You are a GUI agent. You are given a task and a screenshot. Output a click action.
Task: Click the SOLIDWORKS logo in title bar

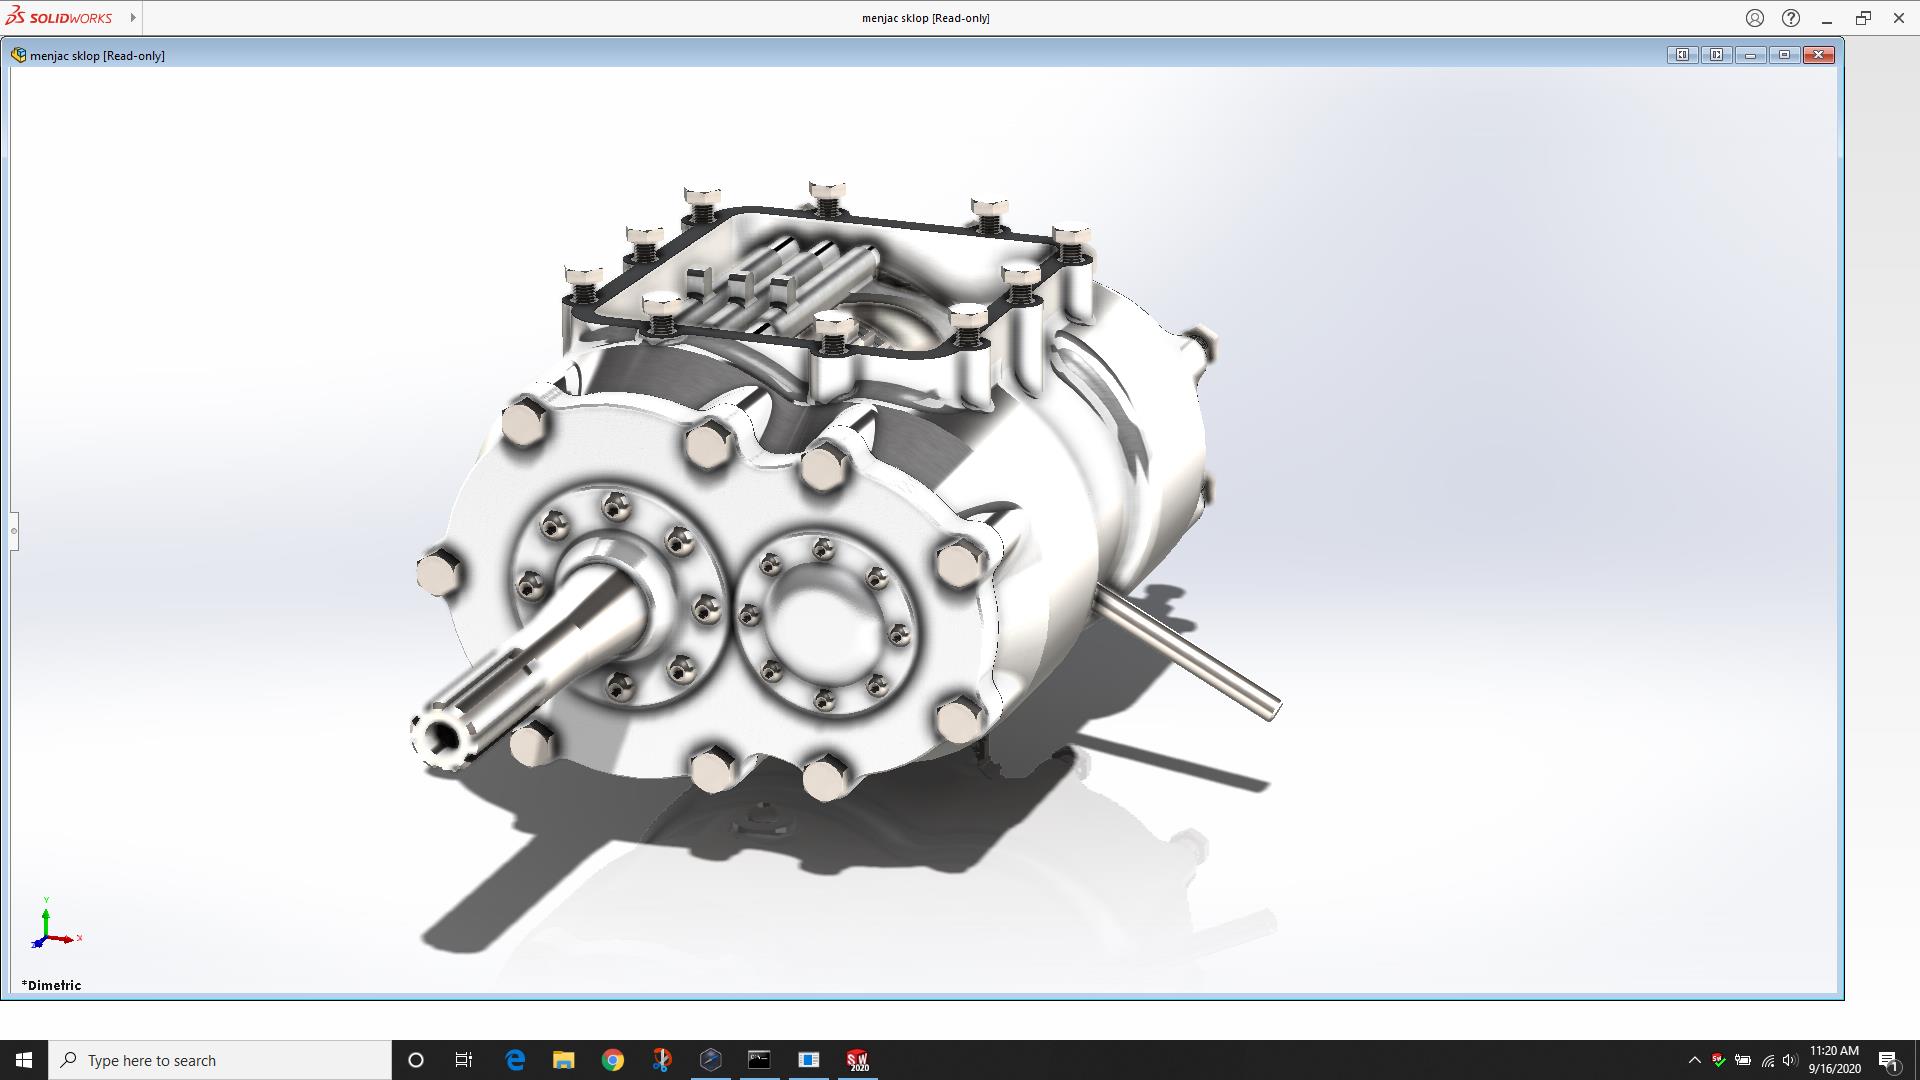[x=58, y=17]
